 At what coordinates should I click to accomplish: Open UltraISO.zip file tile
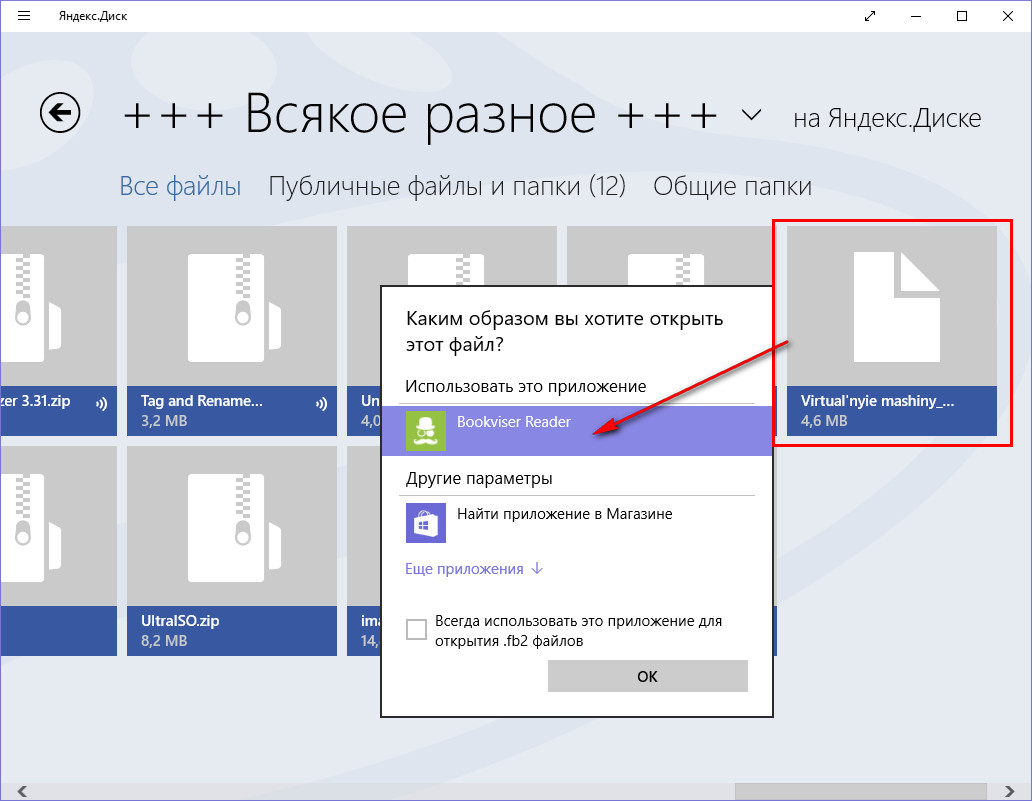tap(232, 551)
